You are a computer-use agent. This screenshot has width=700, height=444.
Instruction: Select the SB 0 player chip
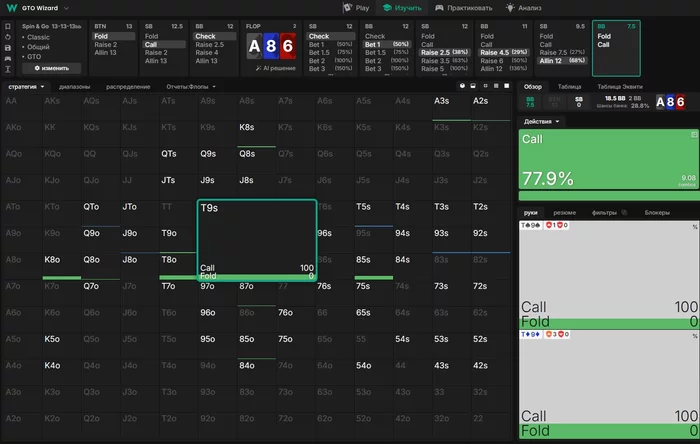579,102
